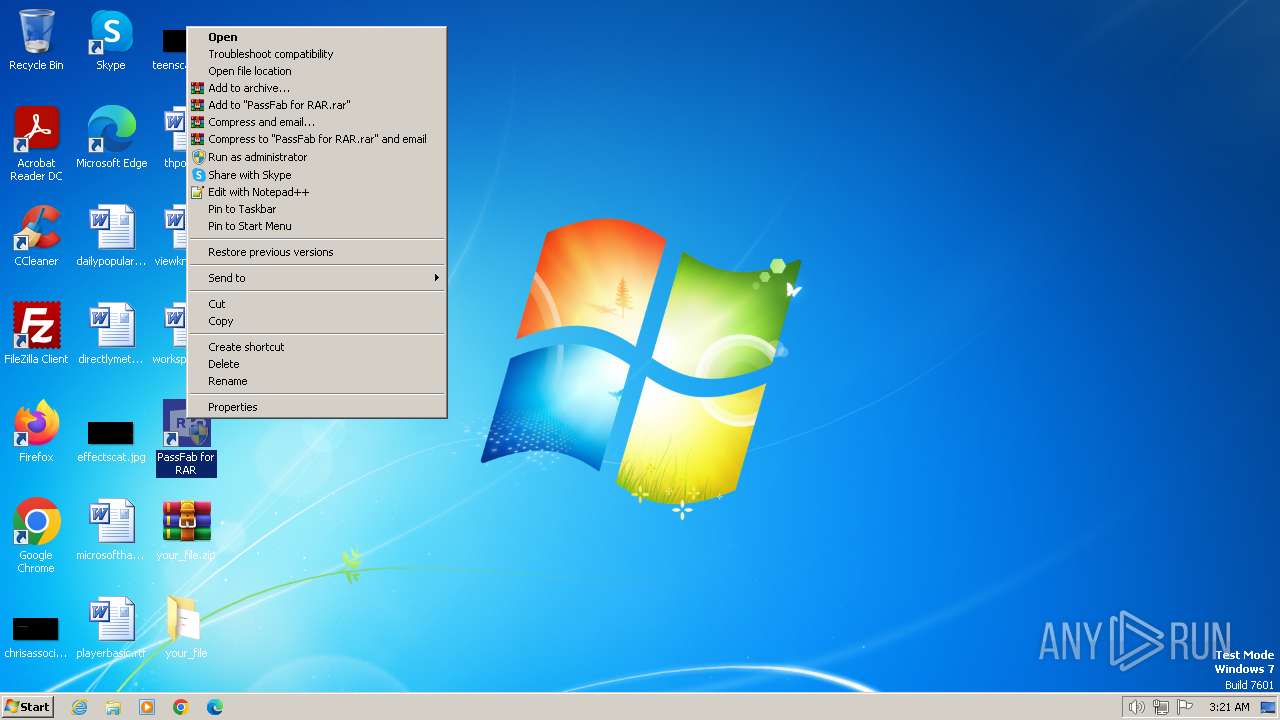Choose Pin to Start Menu
The image size is (1280, 720).
(x=316, y=226)
